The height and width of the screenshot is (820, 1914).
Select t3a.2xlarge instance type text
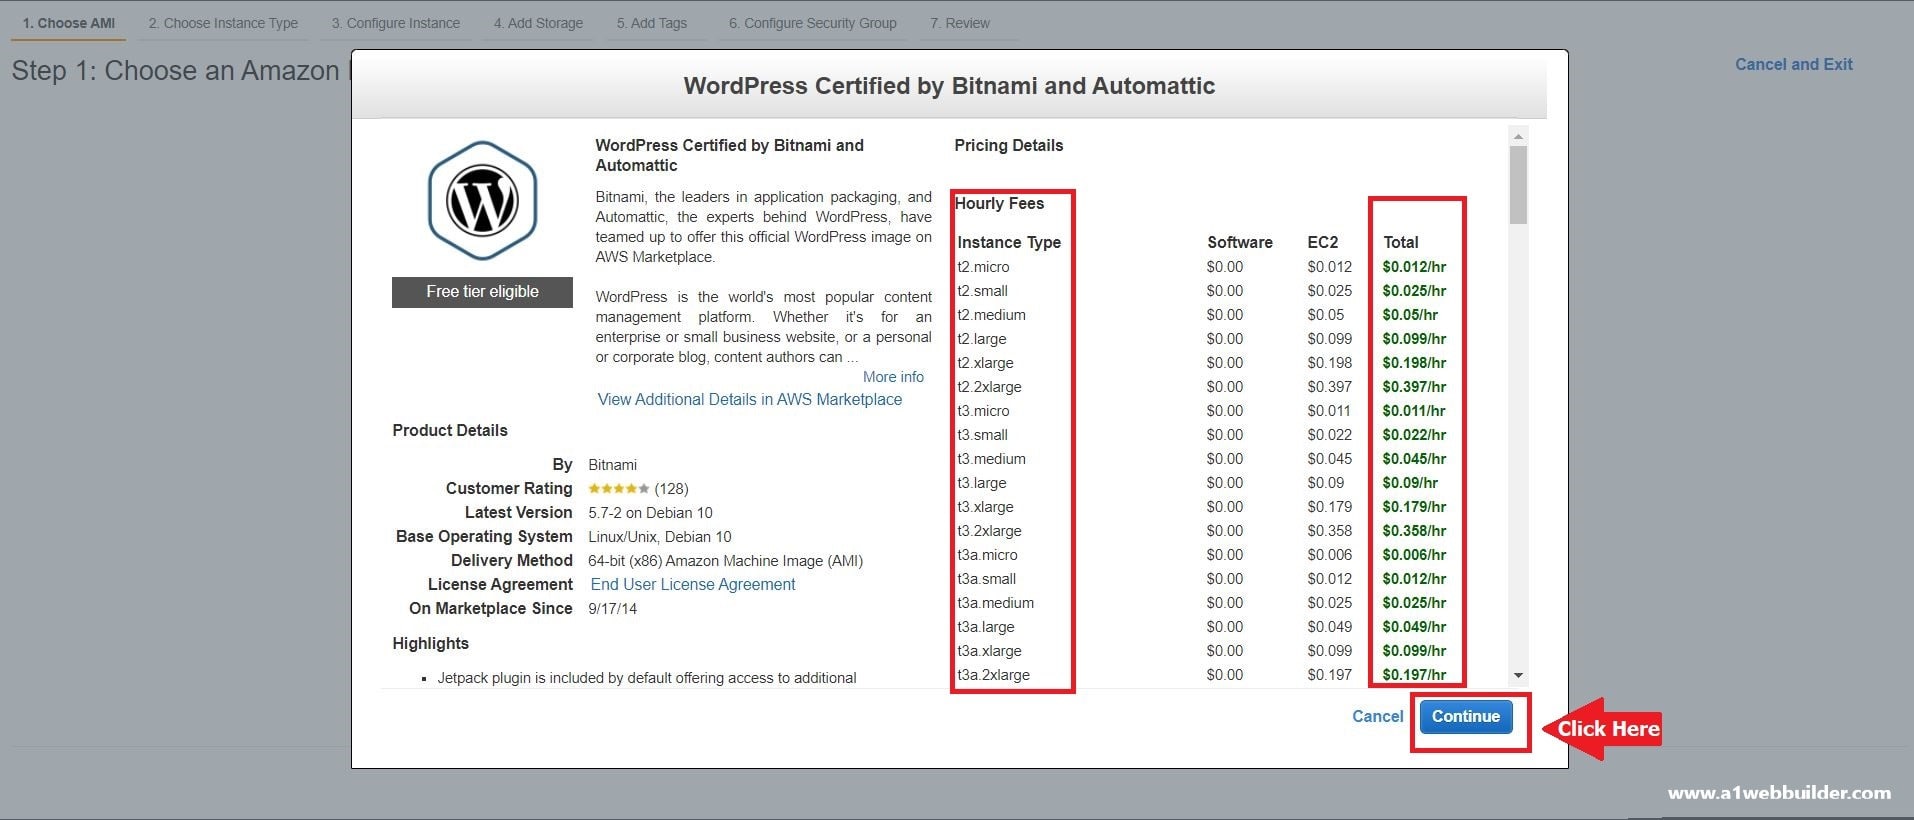click(x=993, y=675)
